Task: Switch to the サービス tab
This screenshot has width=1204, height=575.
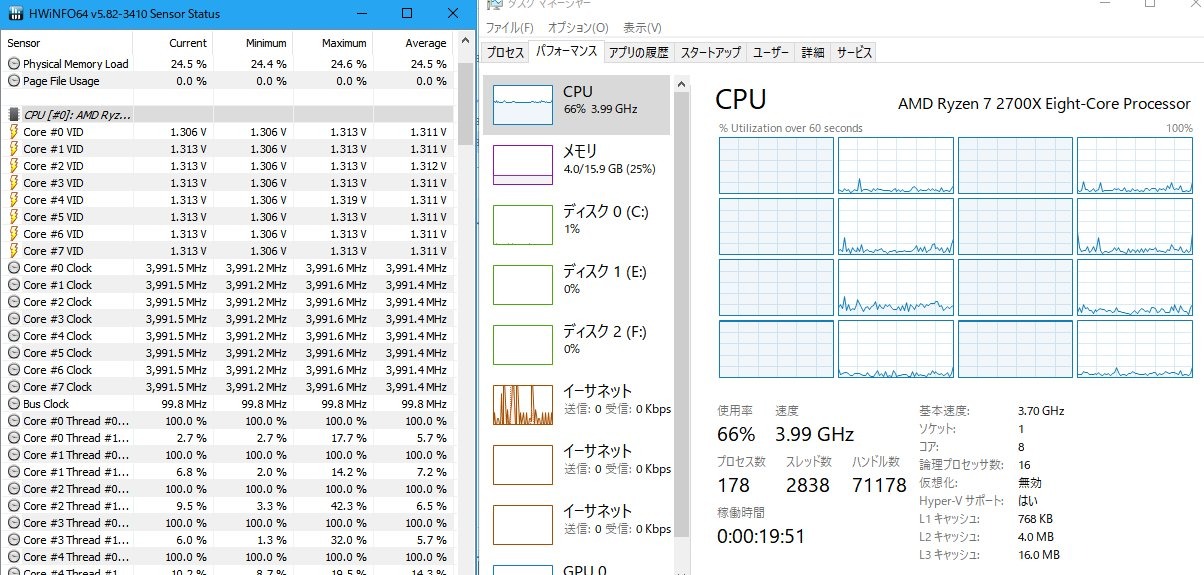Action: pos(854,53)
